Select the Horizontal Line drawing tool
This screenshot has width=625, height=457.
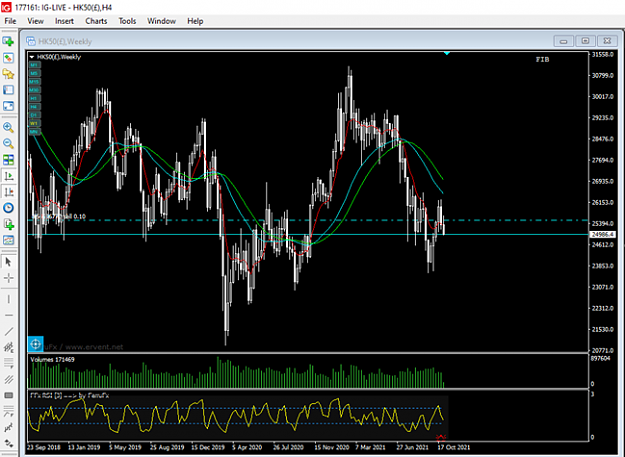tap(8, 315)
